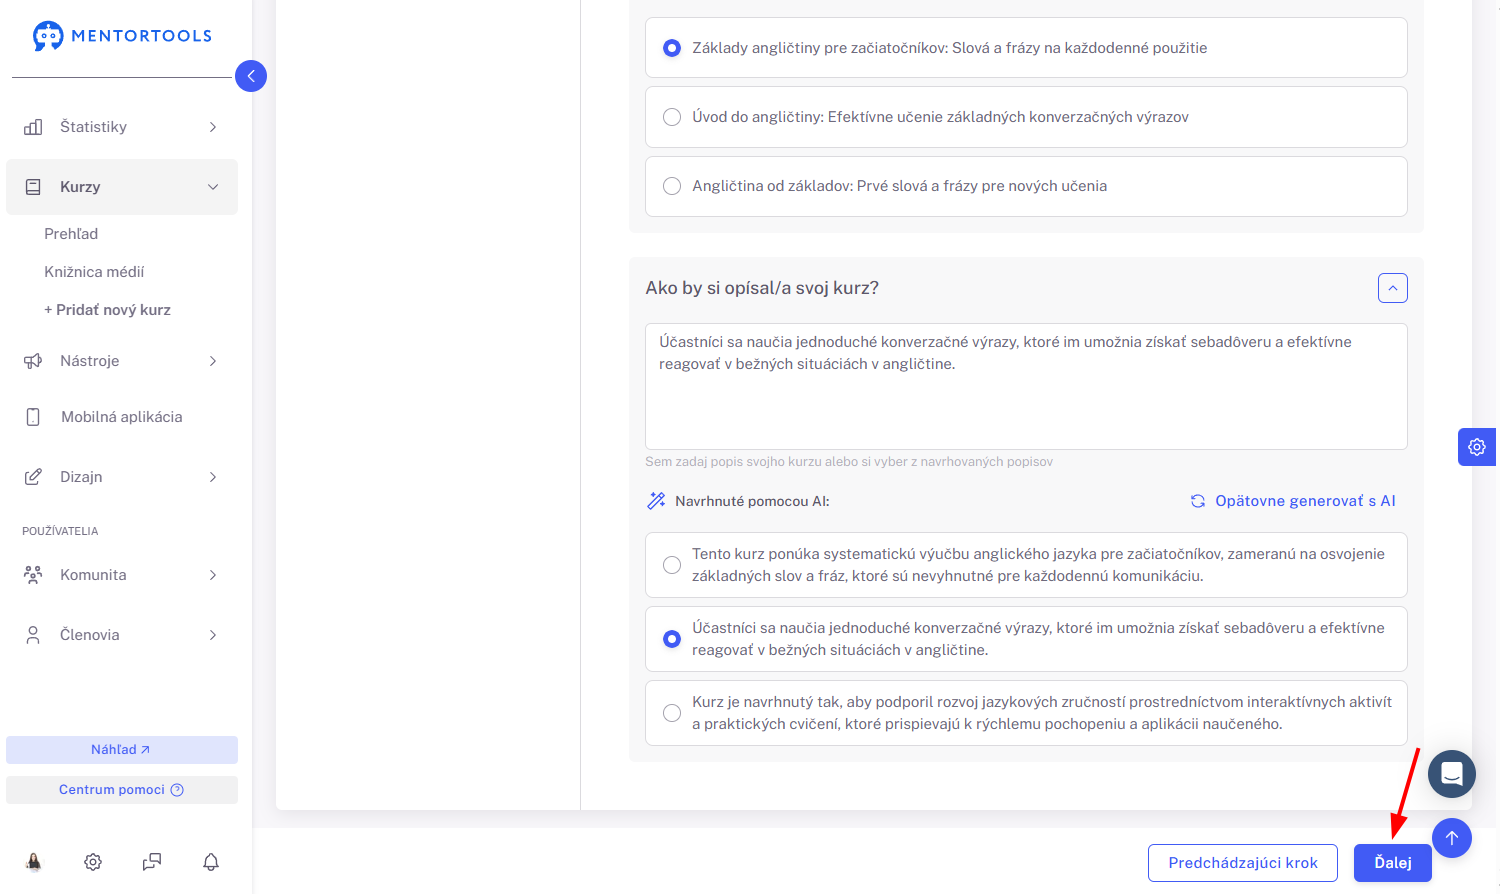
Task: Open notifications bell icon in sidebar footer
Action: 211,862
